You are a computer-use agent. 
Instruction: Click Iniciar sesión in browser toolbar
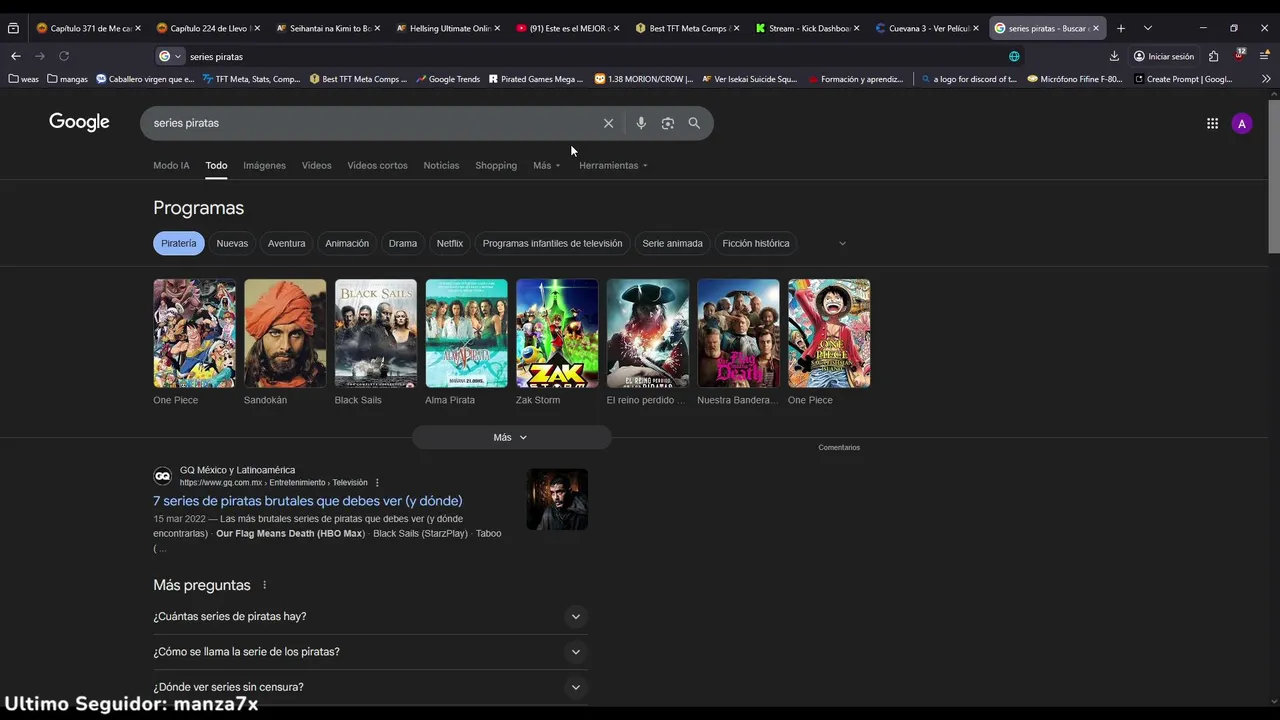click(x=1163, y=56)
